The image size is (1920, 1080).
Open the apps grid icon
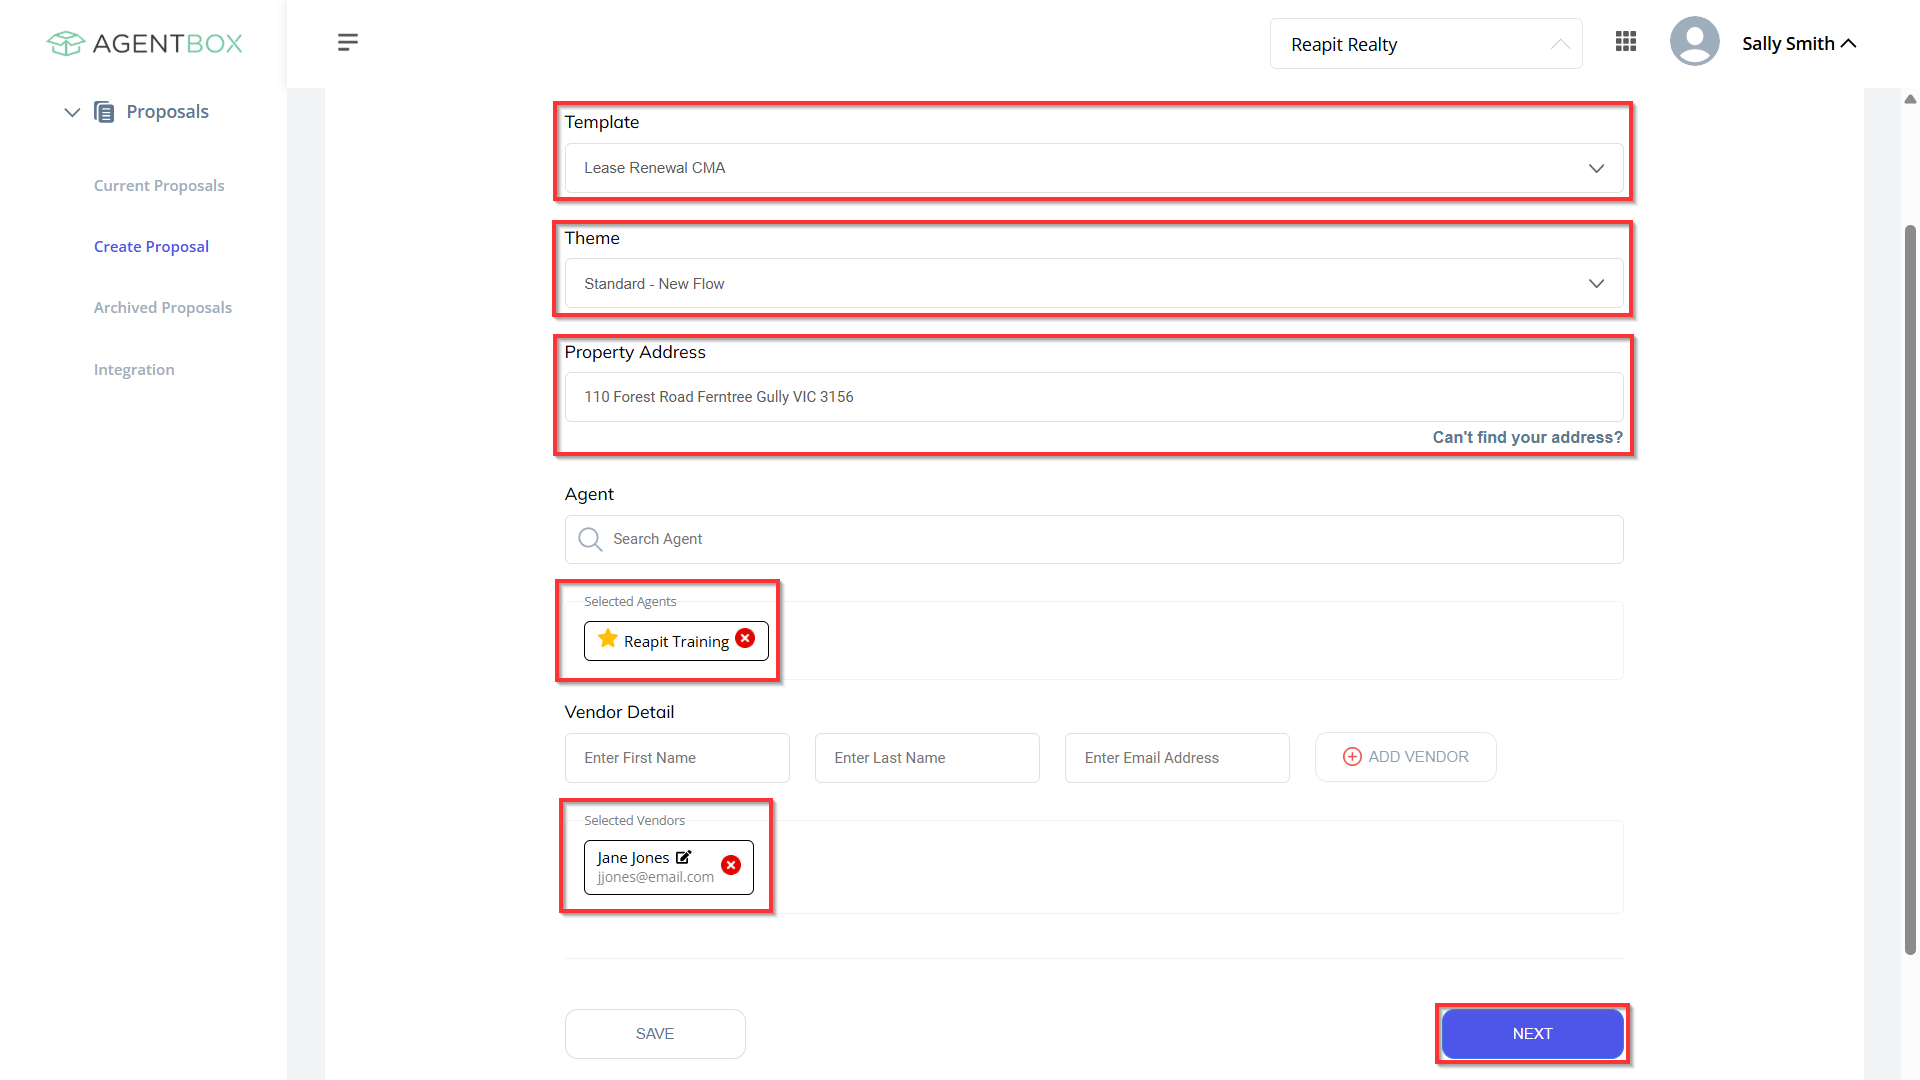tap(1626, 41)
